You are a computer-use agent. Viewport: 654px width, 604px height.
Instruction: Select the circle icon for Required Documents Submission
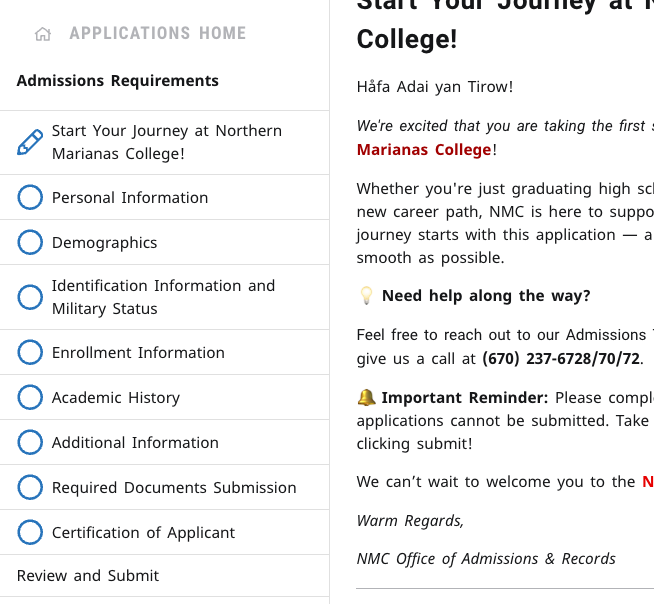[30, 488]
